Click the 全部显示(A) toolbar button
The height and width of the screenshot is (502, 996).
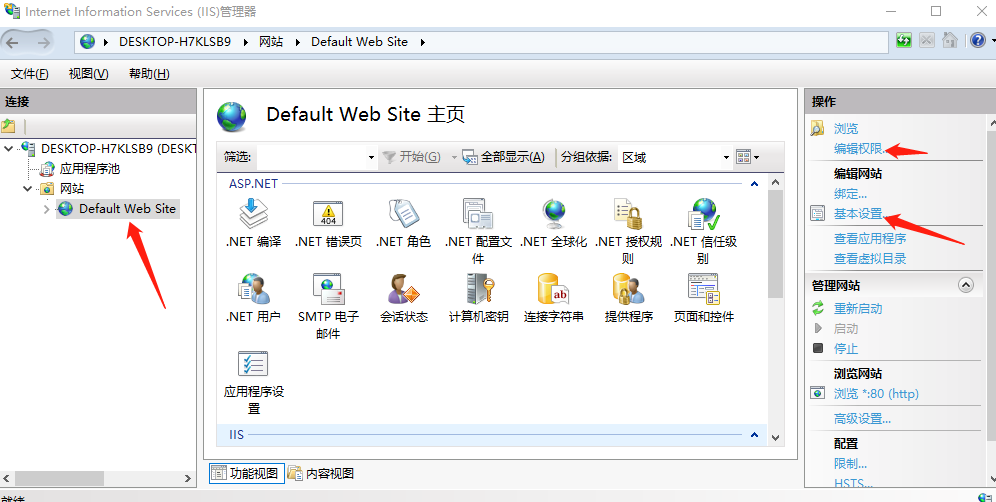pyautogui.click(x=504, y=157)
